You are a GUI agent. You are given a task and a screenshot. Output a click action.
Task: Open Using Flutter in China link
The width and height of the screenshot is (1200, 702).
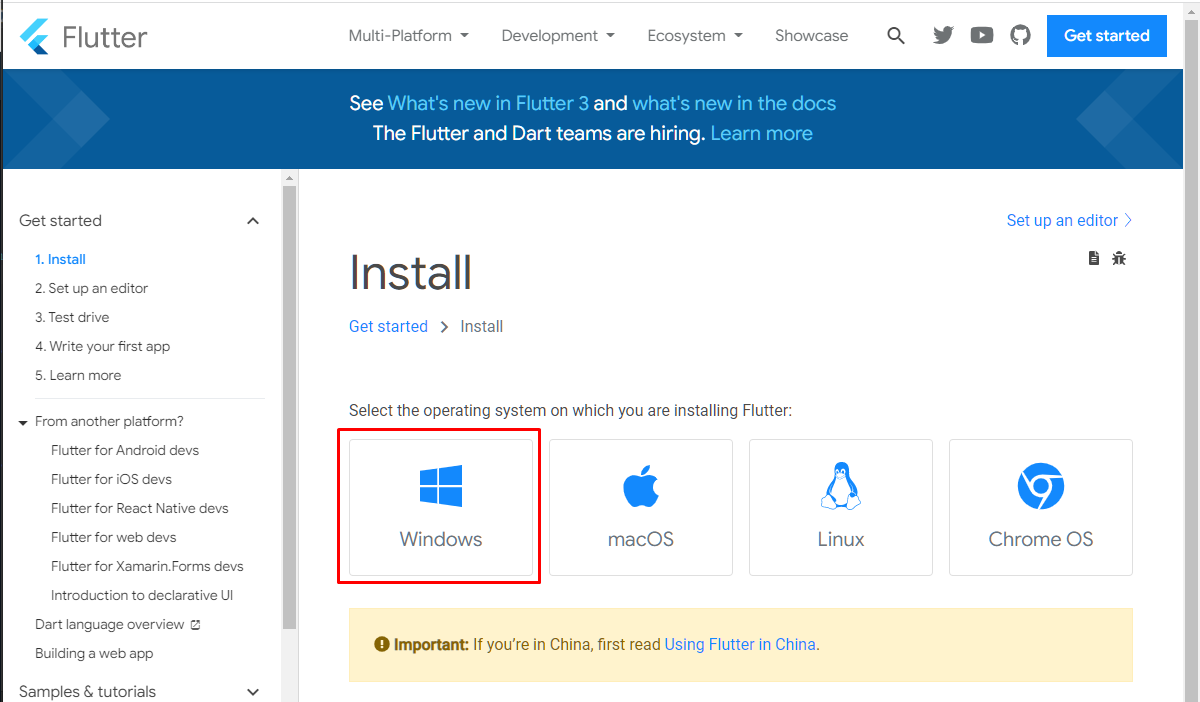[x=740, y=645]
